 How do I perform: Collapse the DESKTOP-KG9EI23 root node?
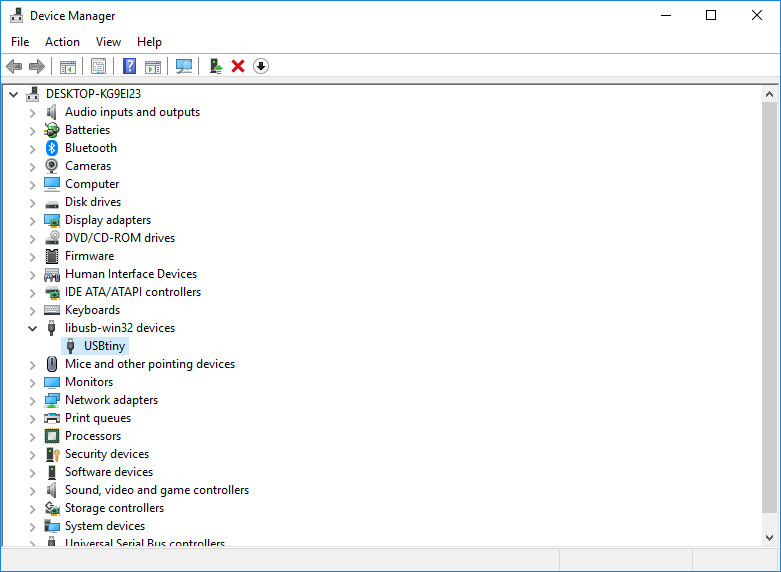(x=14, y=94)
